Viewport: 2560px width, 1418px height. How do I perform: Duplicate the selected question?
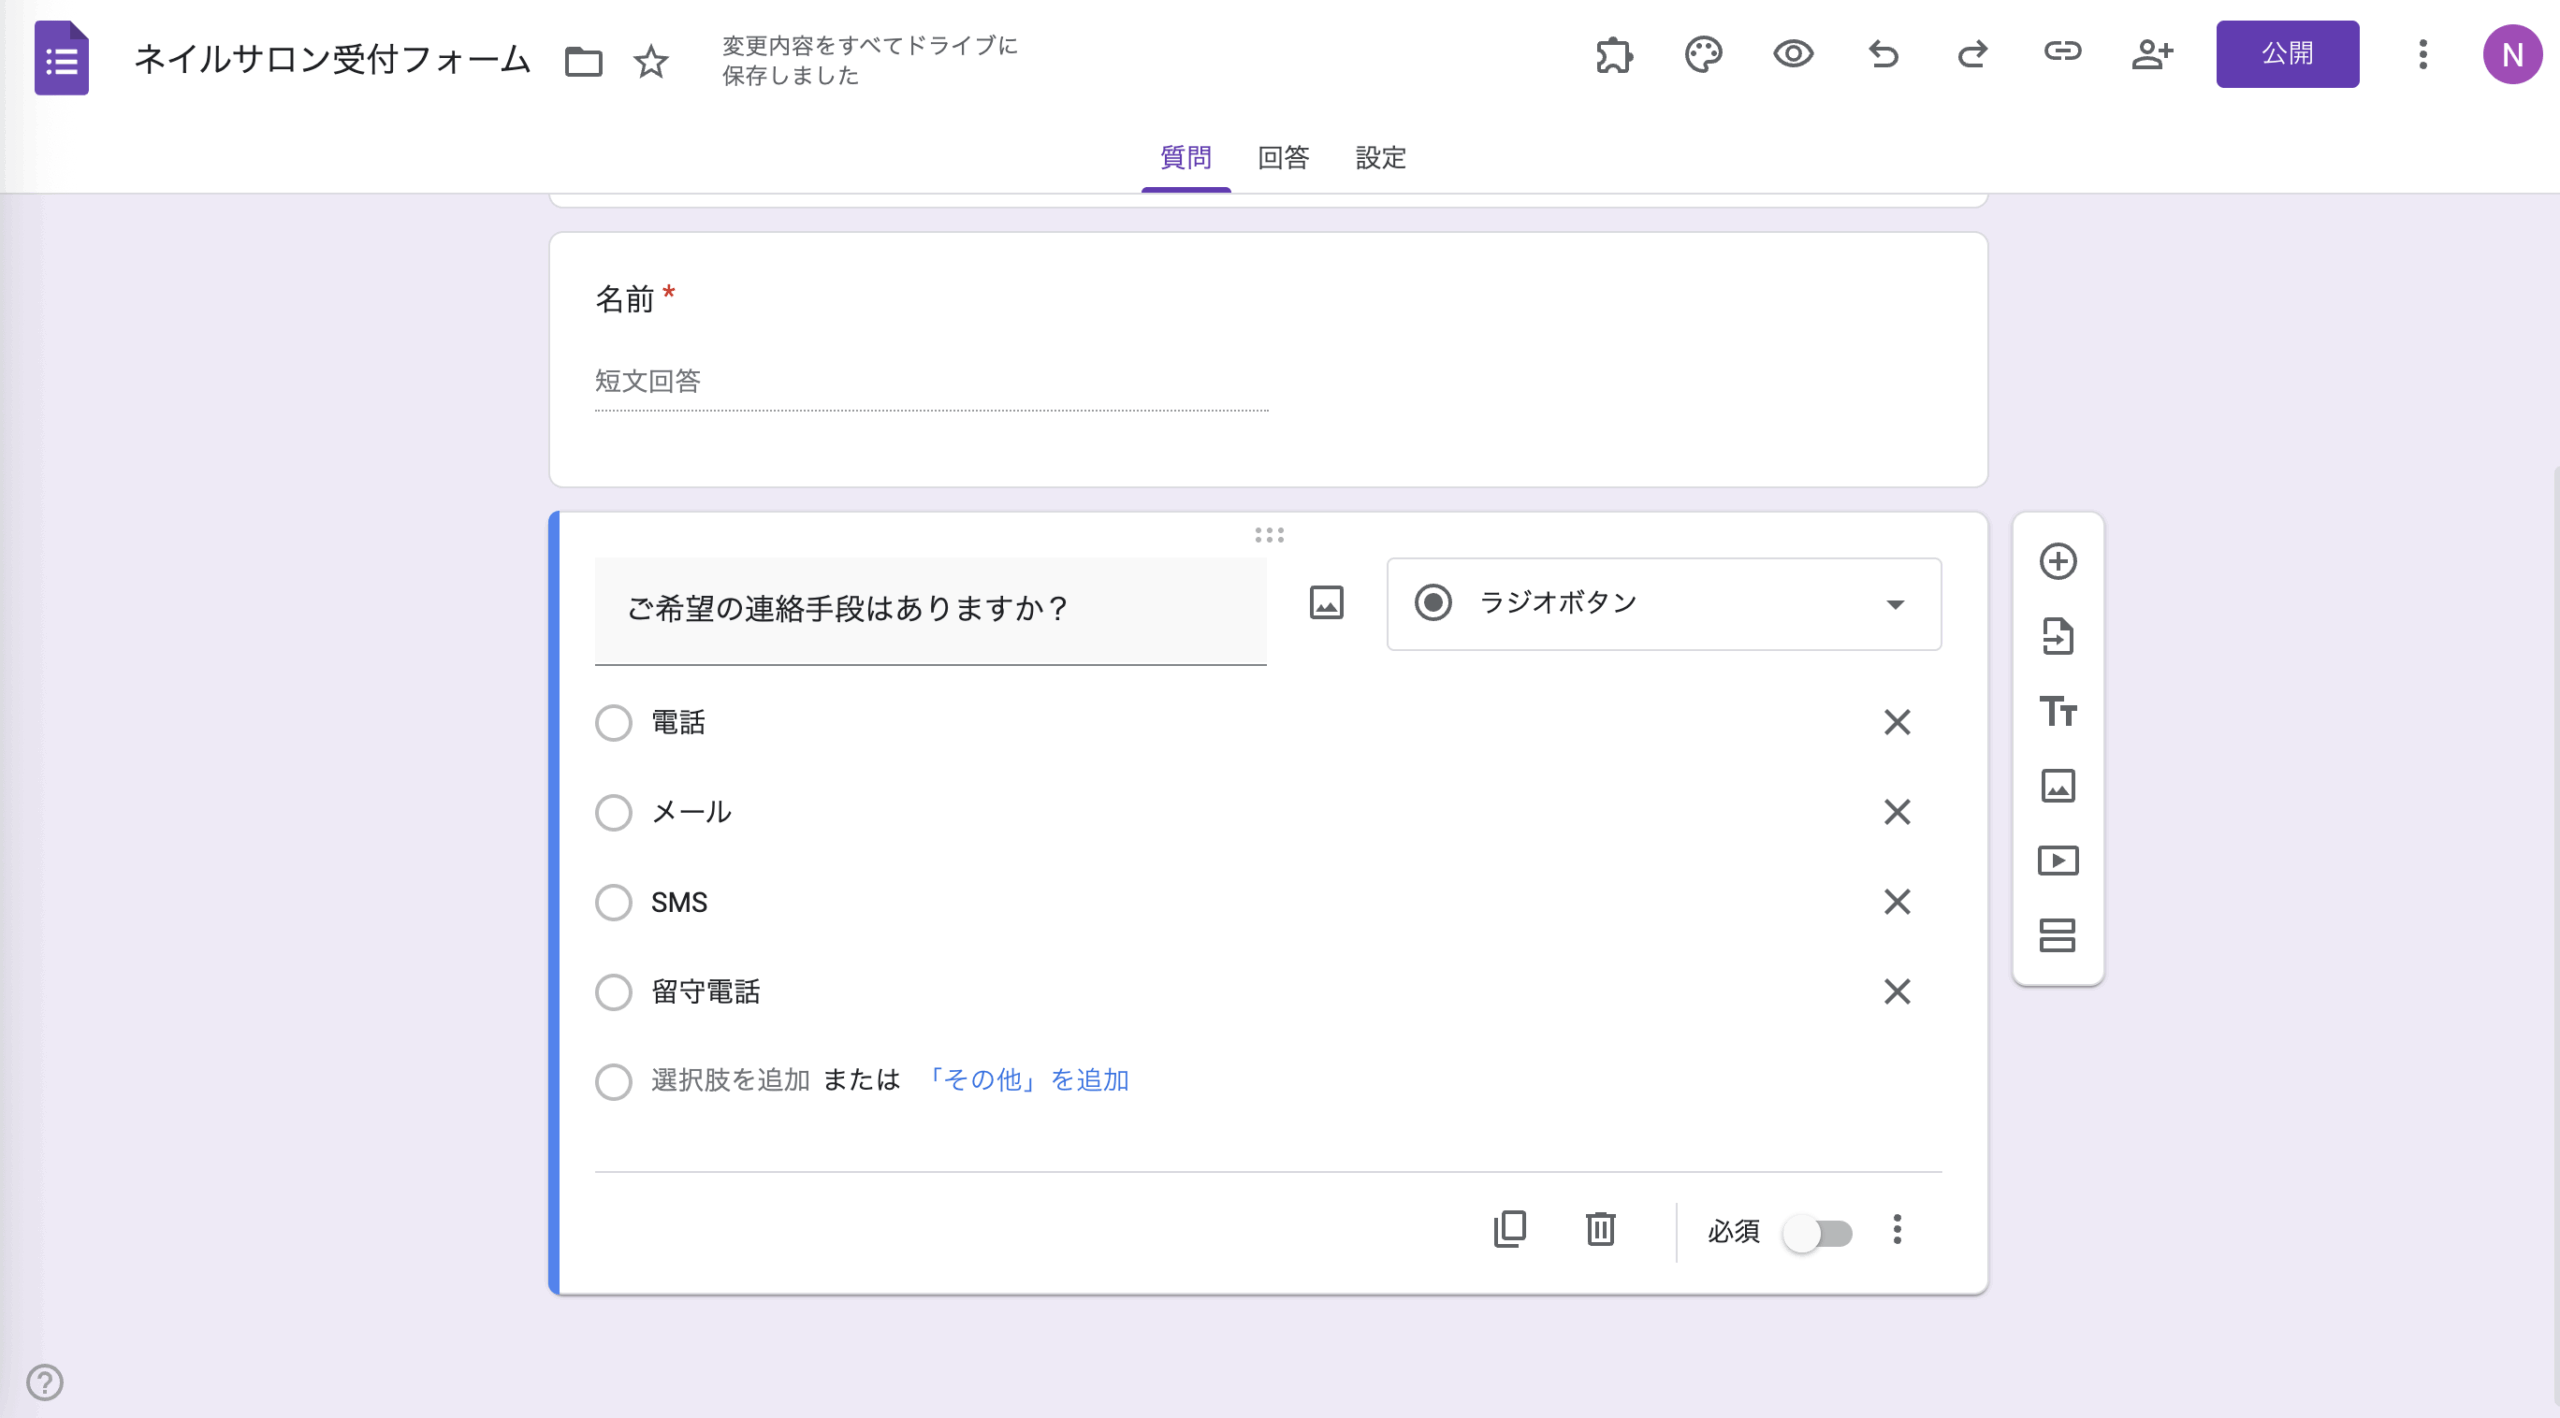pos(1510,1229)
